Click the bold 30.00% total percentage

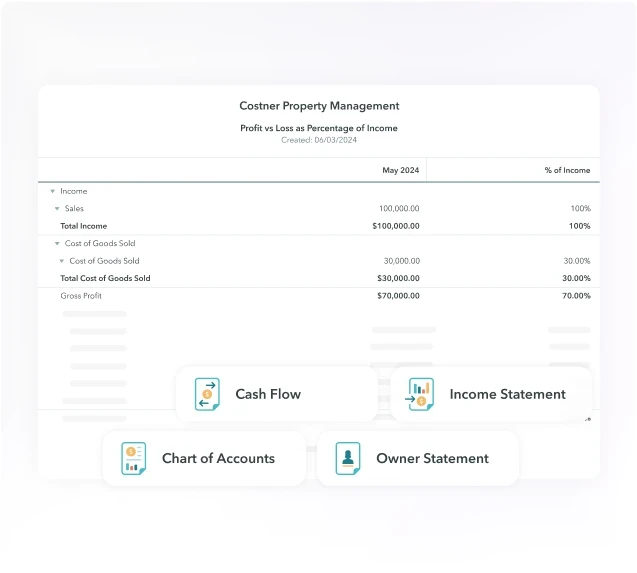(x=576, y=278)
